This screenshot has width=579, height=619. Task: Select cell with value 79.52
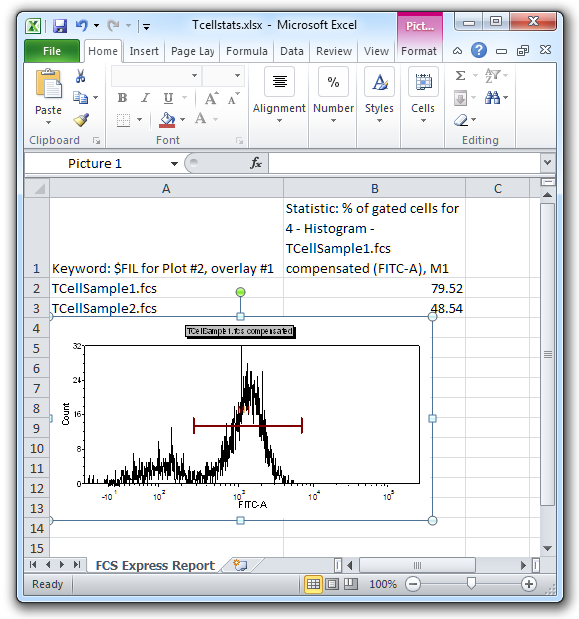374,288
